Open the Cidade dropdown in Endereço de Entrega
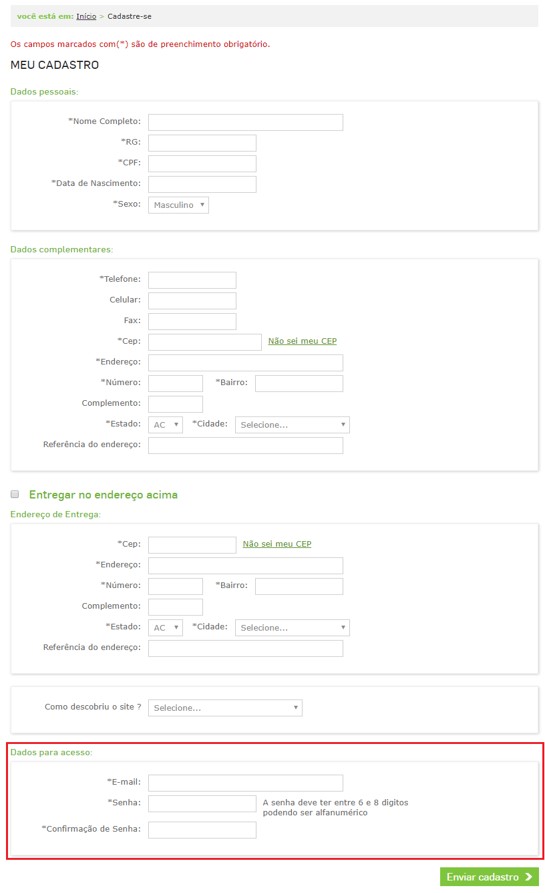 [x=292, y=628]
